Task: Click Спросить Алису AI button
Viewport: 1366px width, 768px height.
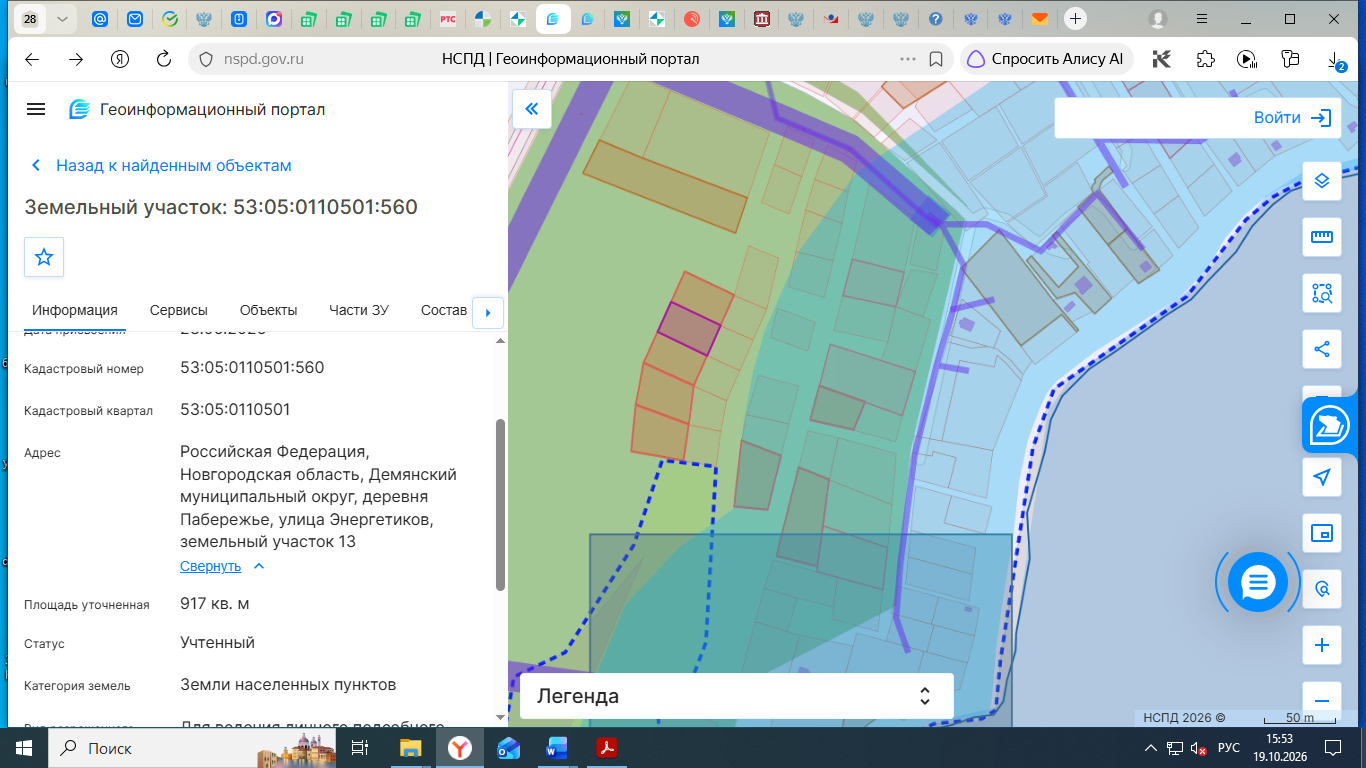Action: tap(1047, 59)
